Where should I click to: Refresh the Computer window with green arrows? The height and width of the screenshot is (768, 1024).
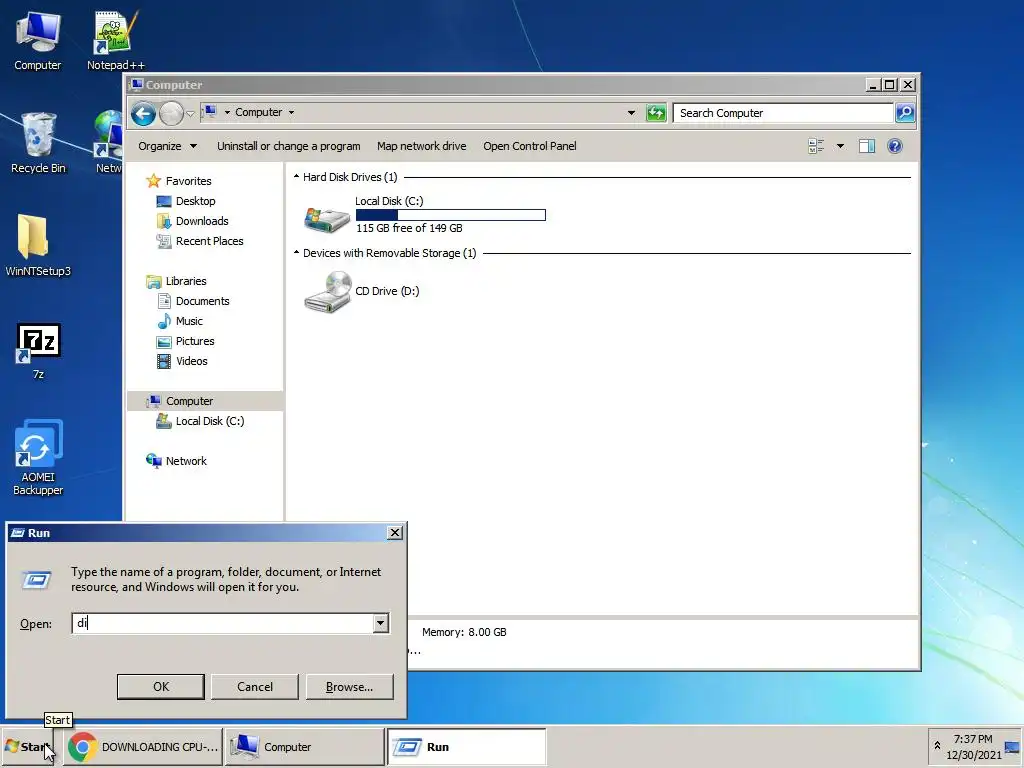(x=656, y=113)
